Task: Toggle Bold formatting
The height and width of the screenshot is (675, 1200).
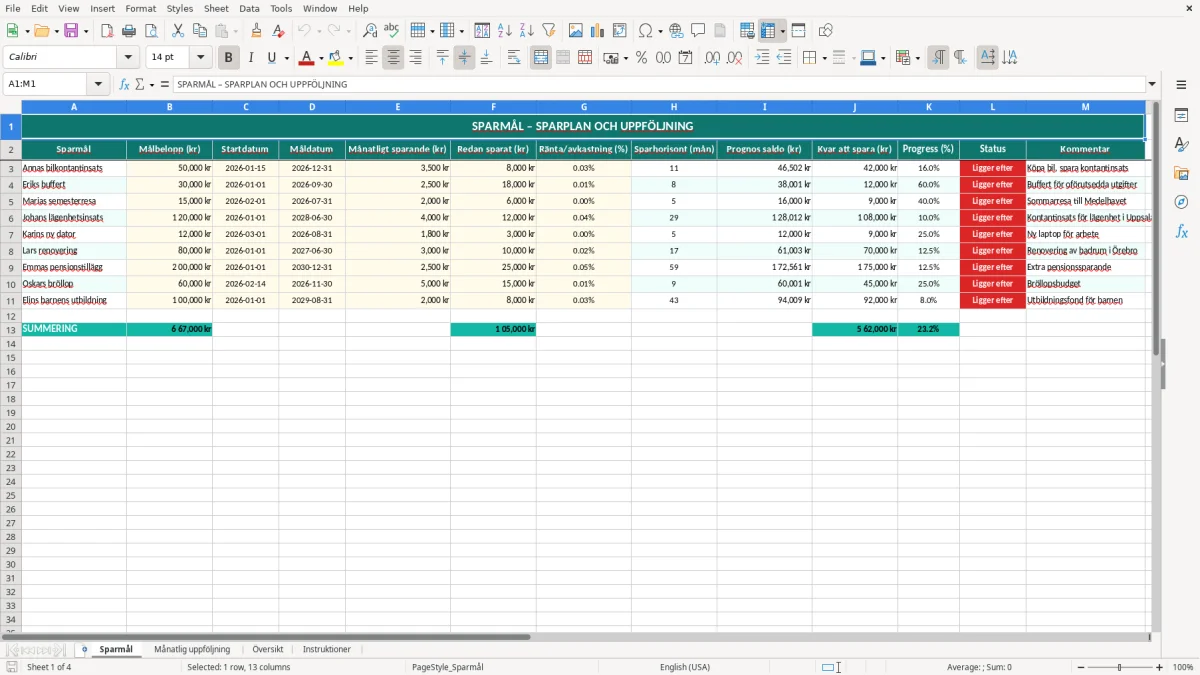Action: [x=228, y=58]
